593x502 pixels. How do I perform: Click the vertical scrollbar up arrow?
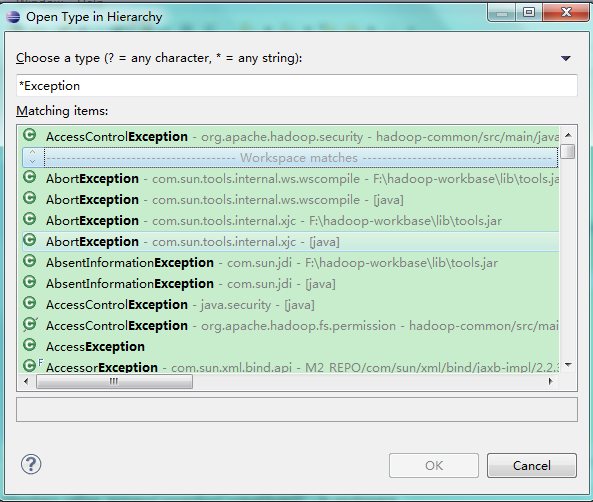tap(568, 135)
